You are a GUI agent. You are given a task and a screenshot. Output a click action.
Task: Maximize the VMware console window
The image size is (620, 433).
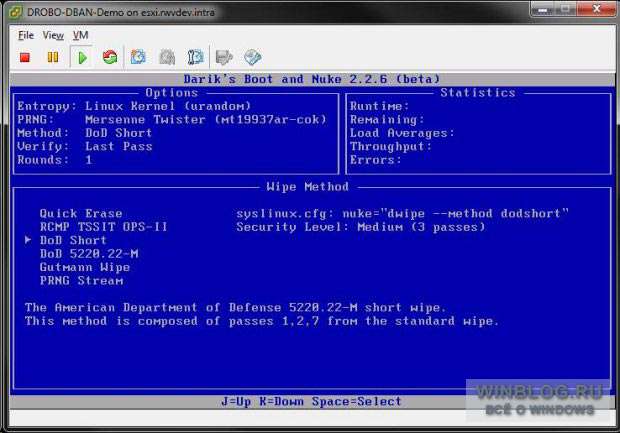click(566, 9)
